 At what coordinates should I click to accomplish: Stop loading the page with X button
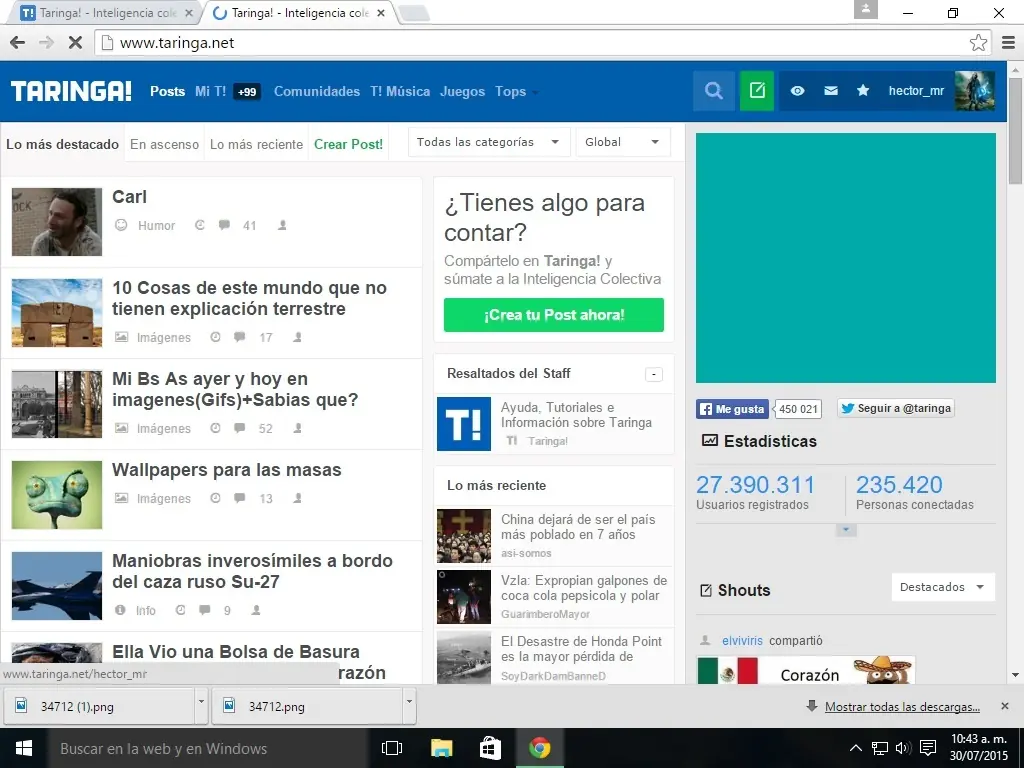point(75,43)
